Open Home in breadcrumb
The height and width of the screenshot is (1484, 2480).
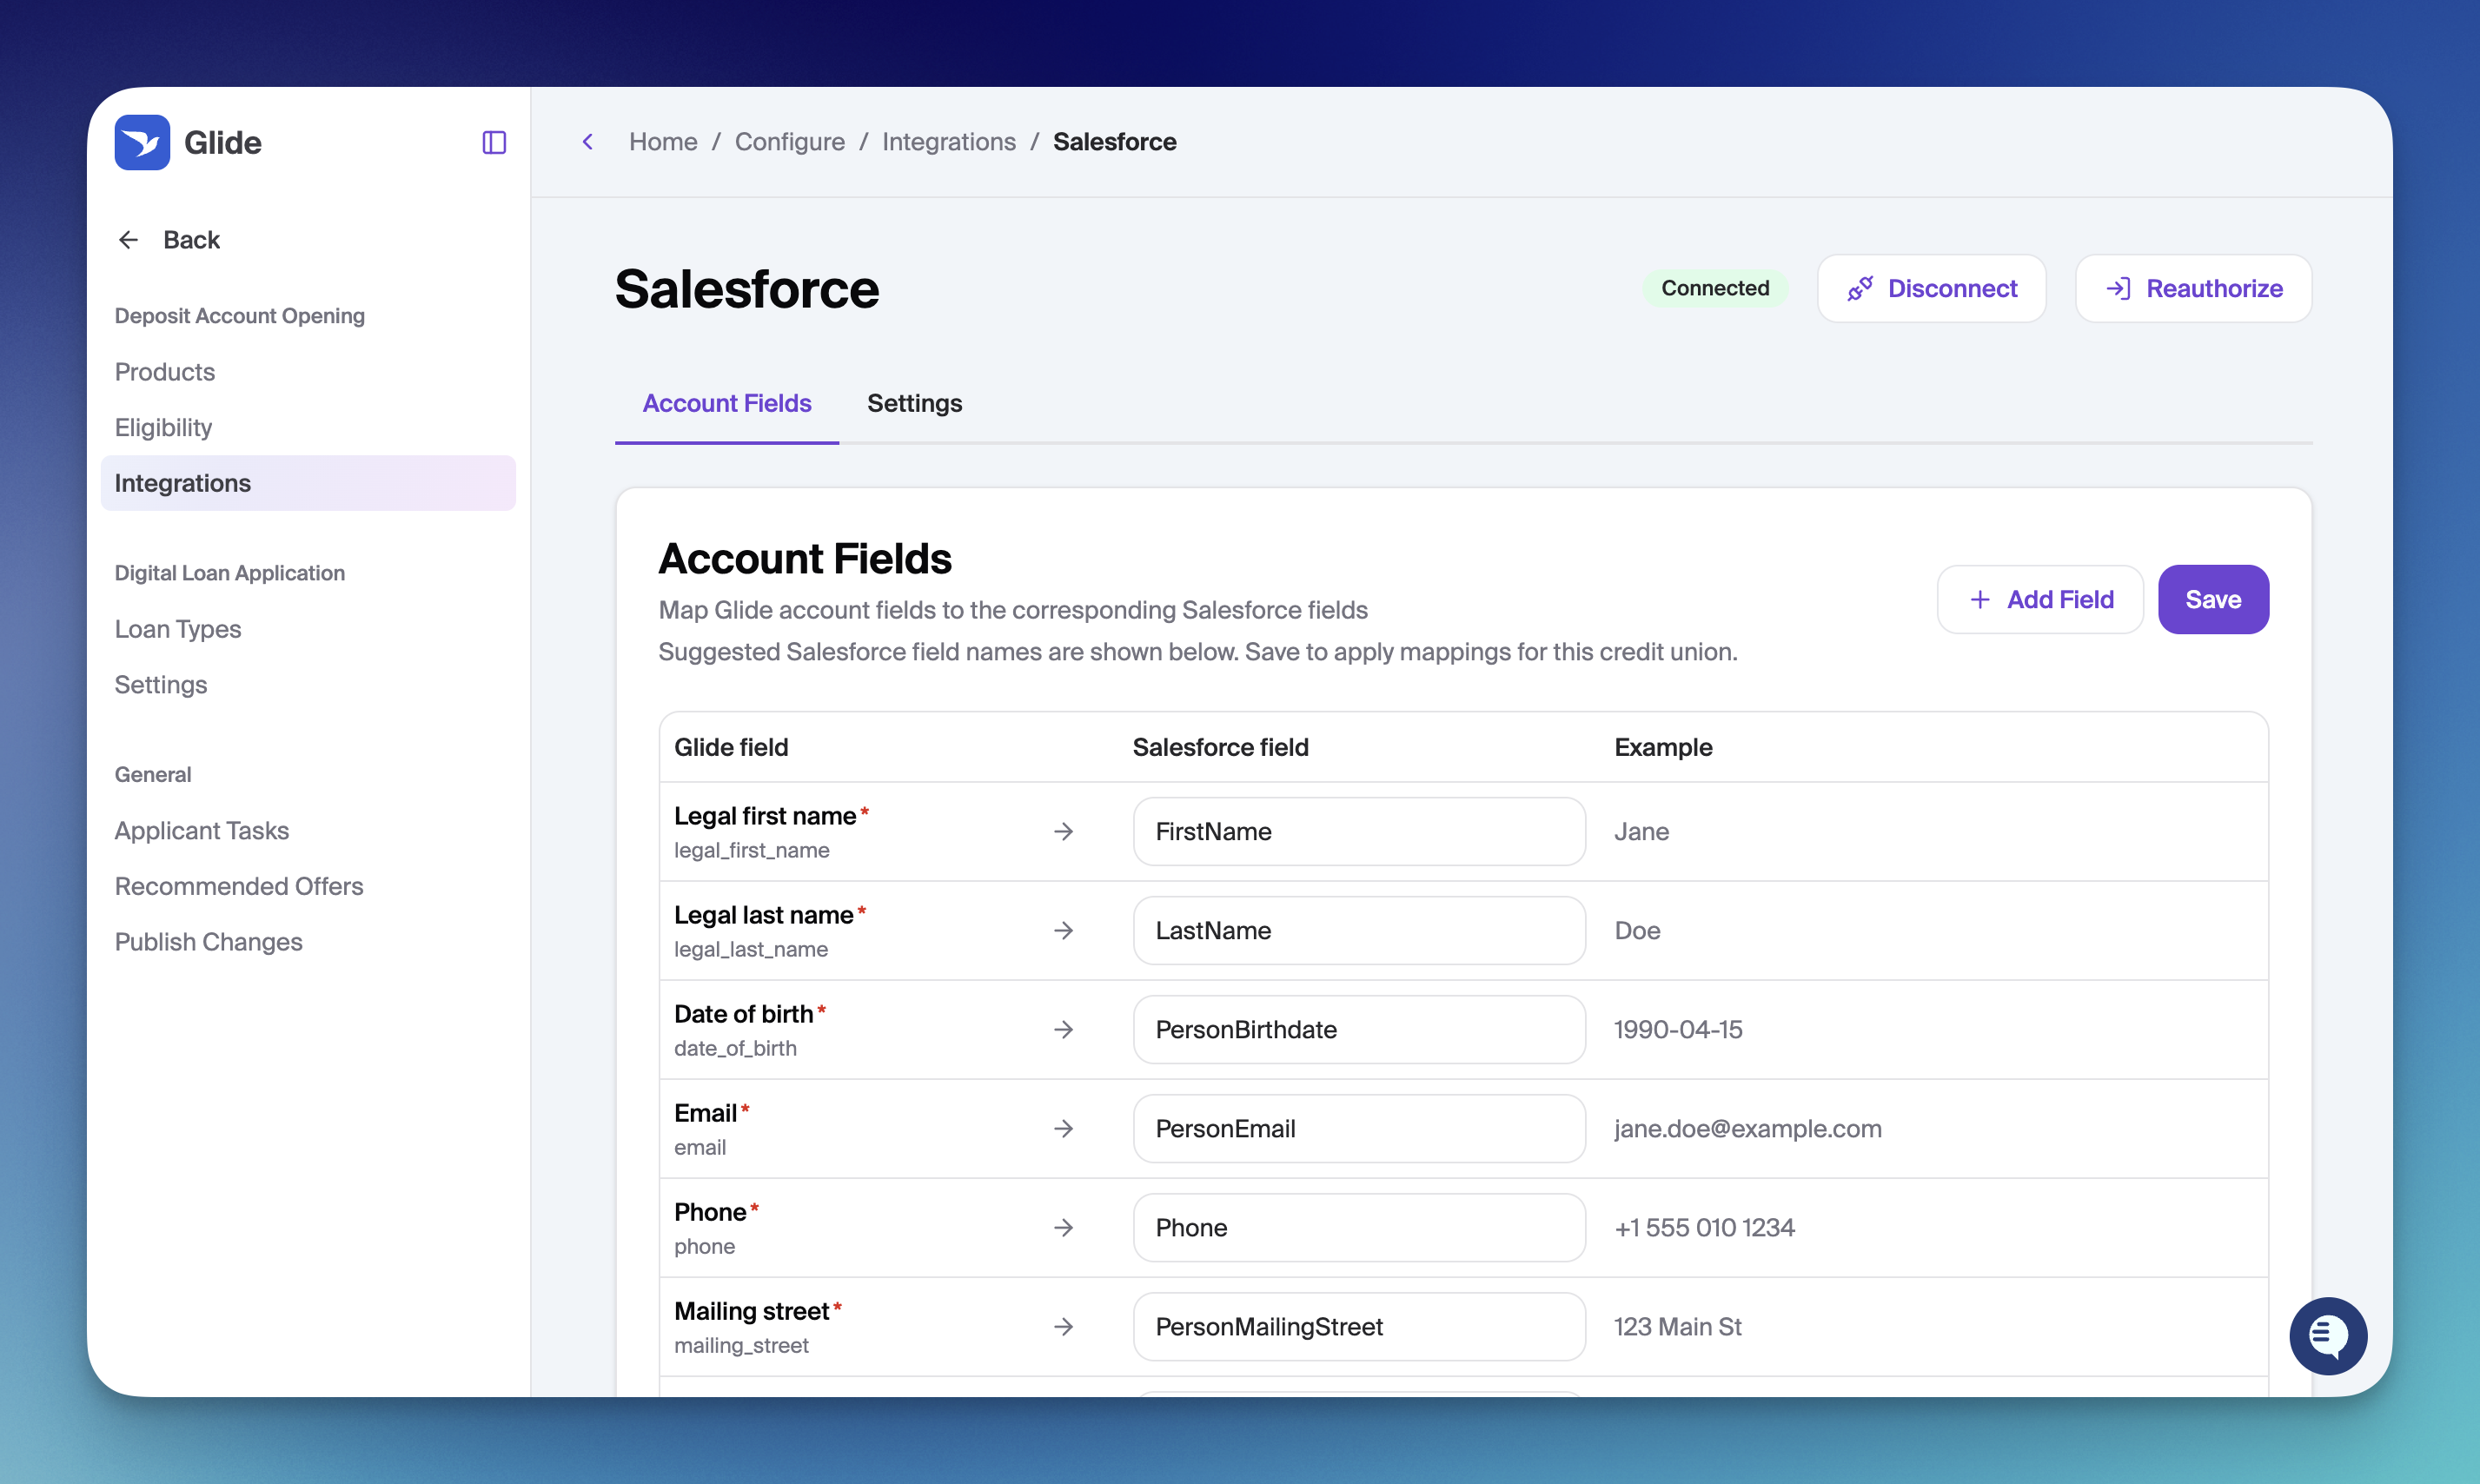(x=663, y=142)
